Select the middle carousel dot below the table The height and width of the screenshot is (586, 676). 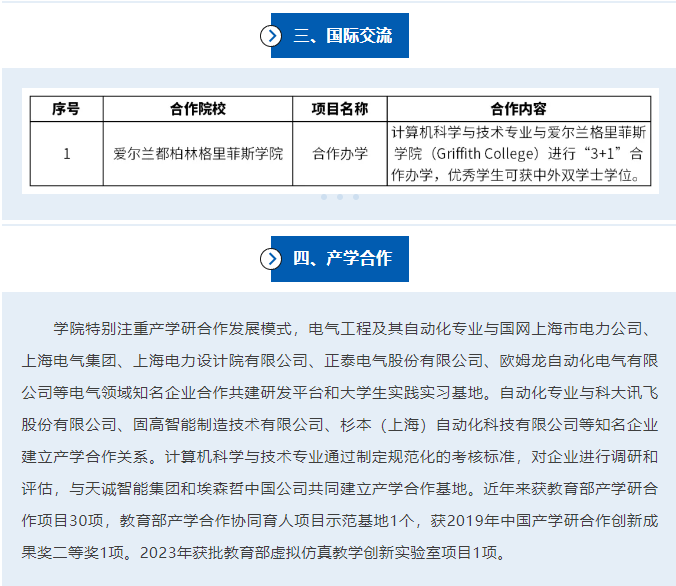tap(340, 197)
